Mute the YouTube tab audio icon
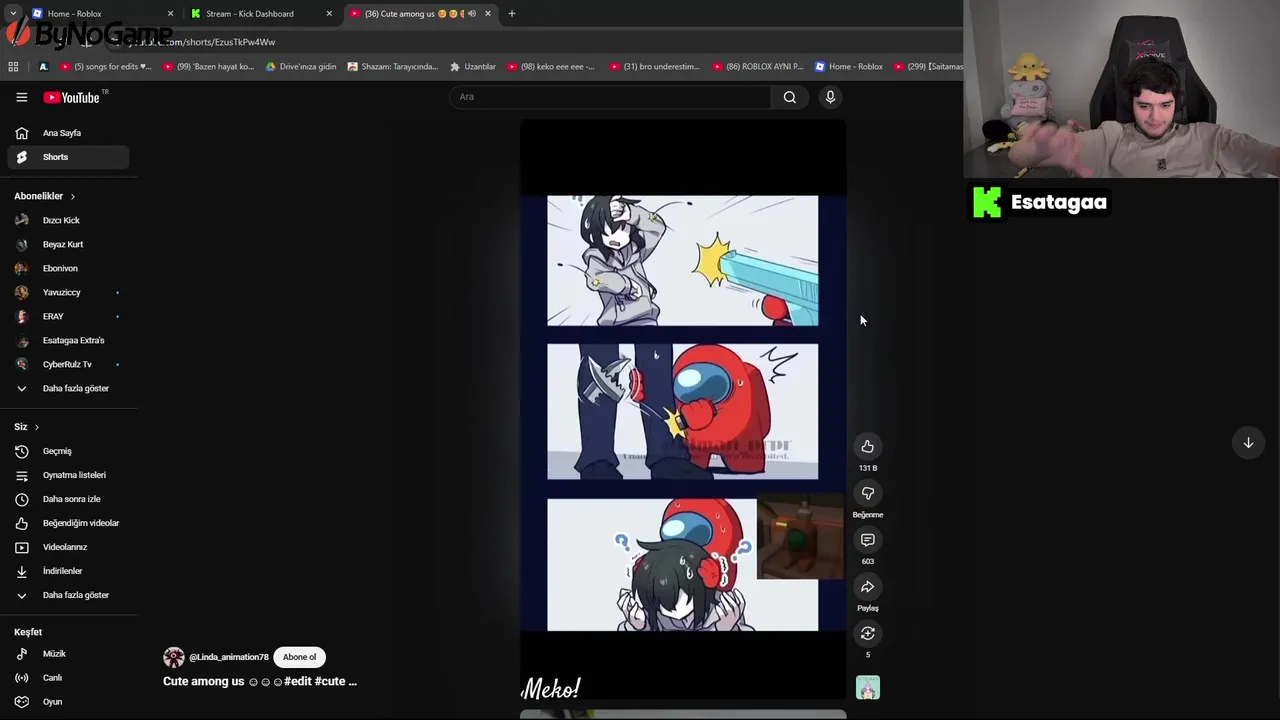 click(472, 13)
